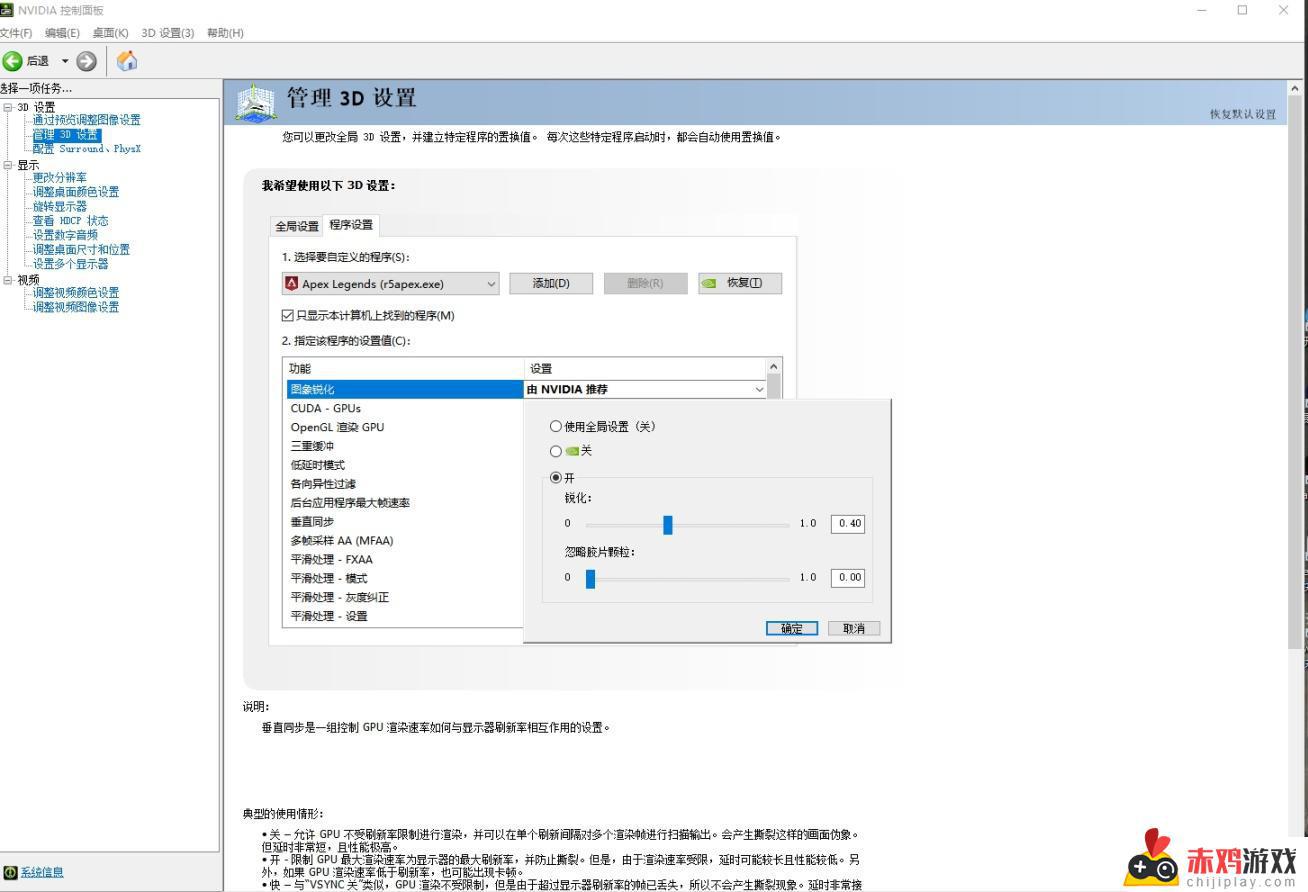The width and height of the screenshot is (1308, 892).
Task: Select the 图象锐化 feature row
Action: coord(404,389)
